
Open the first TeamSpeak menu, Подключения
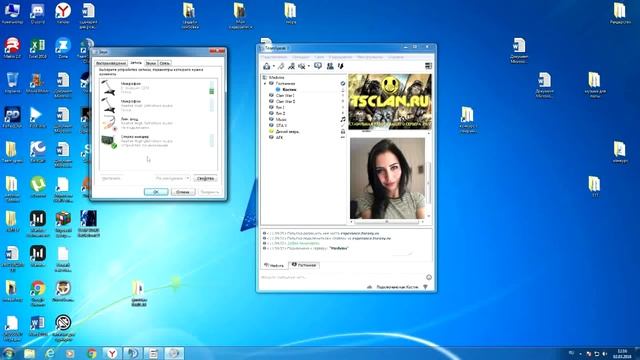click(x=274, y=57)
